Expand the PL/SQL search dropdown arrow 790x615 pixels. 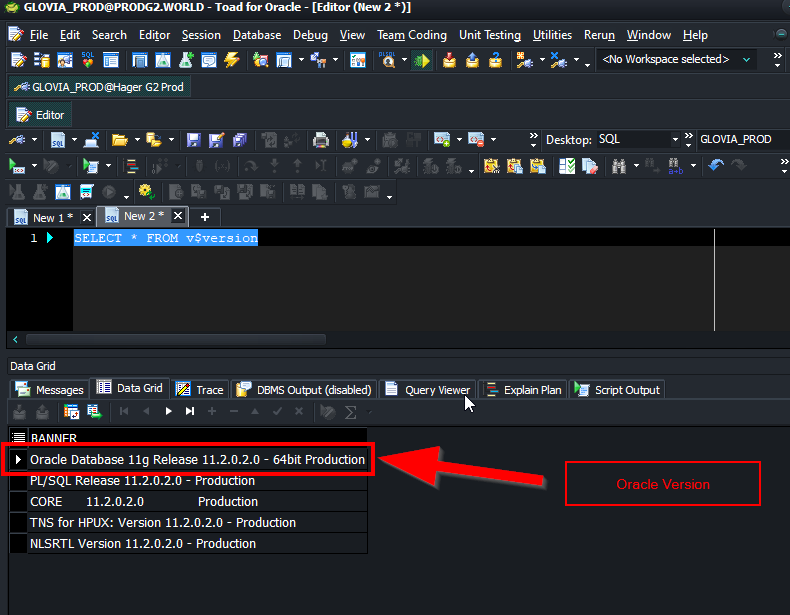click(404, 60)
